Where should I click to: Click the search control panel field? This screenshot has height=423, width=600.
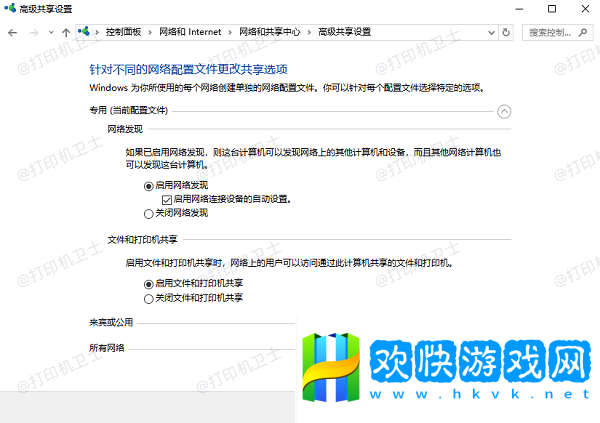pyautogui.click(x=558, y=33)
